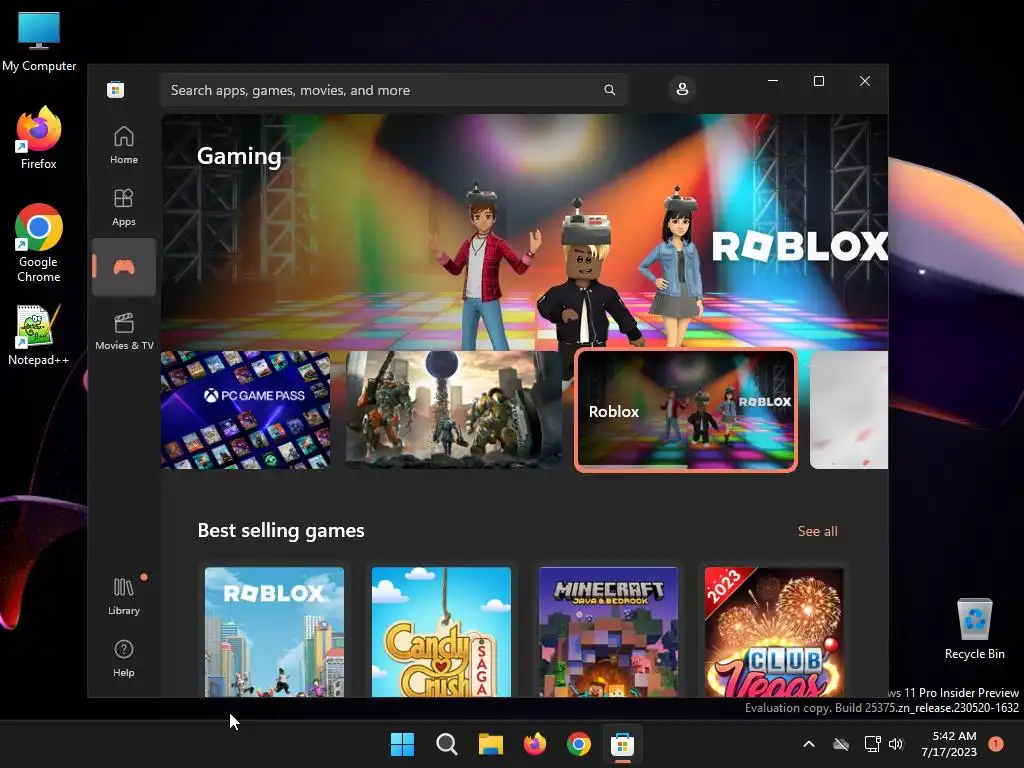Select the Firefox desktop shortcut
The width and height of the screenshot is (1024, 768).
pyautogui.click(x=39, y=138)
